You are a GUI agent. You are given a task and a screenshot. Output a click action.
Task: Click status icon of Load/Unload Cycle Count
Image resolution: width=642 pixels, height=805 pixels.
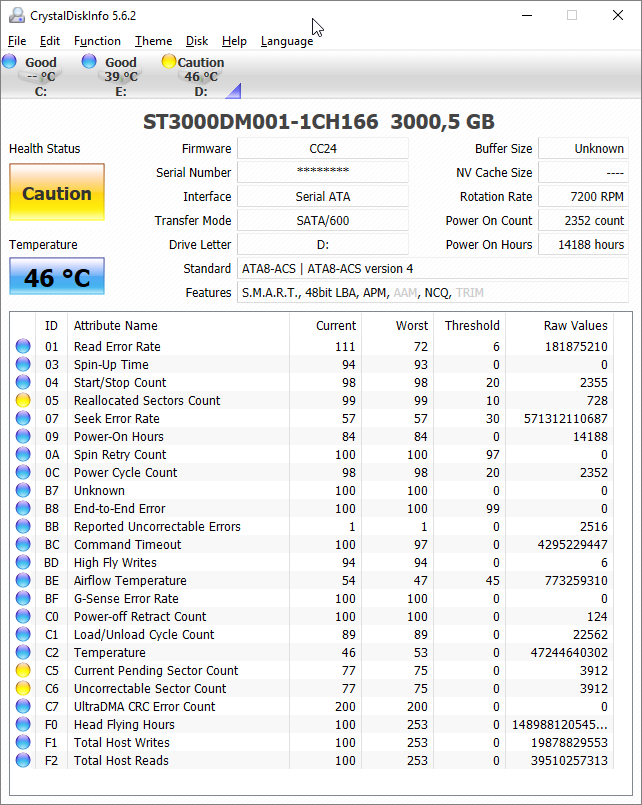23,635
